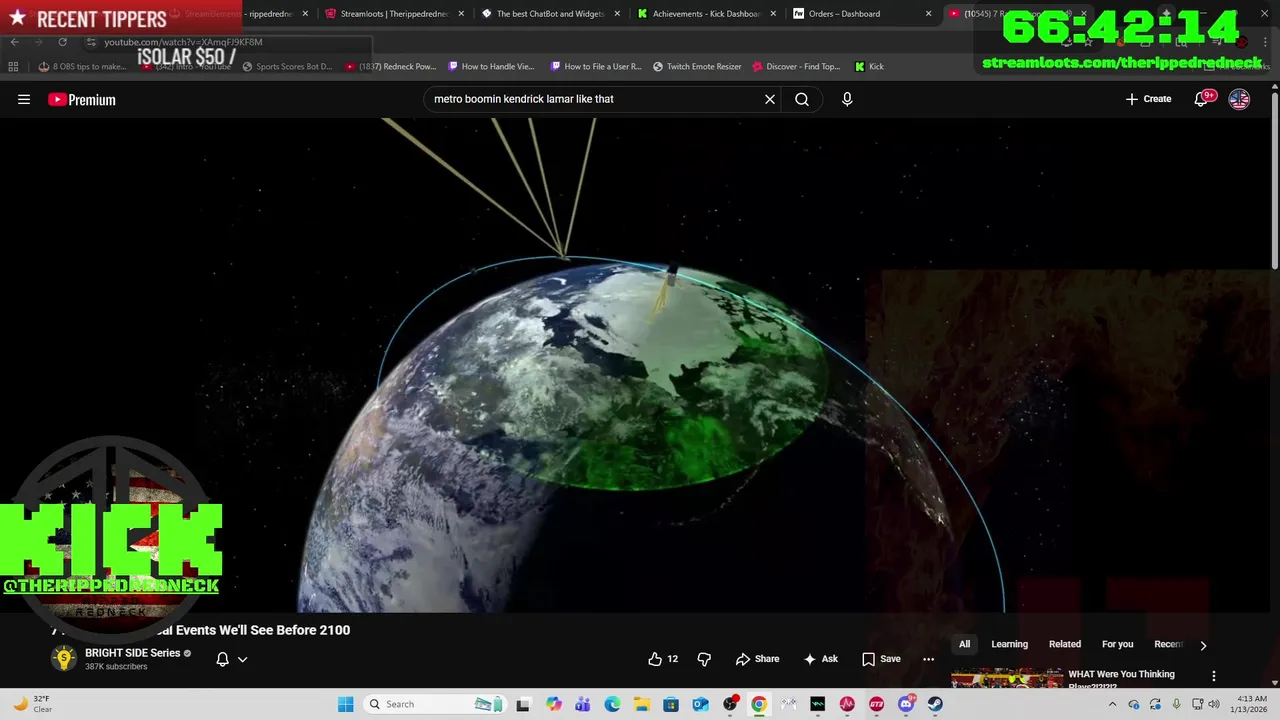The width and height of the screenshot is (1280, 720).
Task: Open the apps grid on the bookmarks bar
Action: tap(13, 67)
